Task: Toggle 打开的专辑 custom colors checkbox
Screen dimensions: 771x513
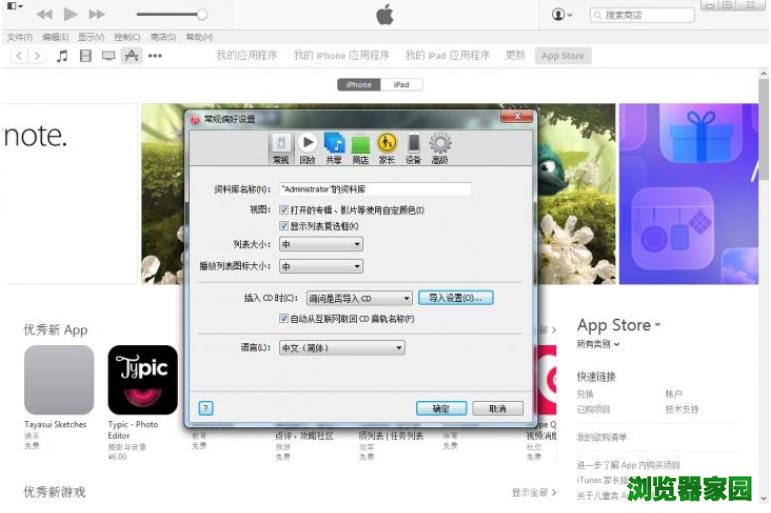Action: (x=283, y=210)
